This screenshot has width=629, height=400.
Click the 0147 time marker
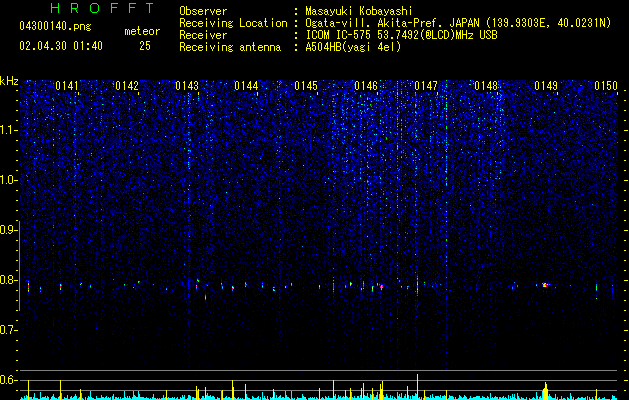426,86
